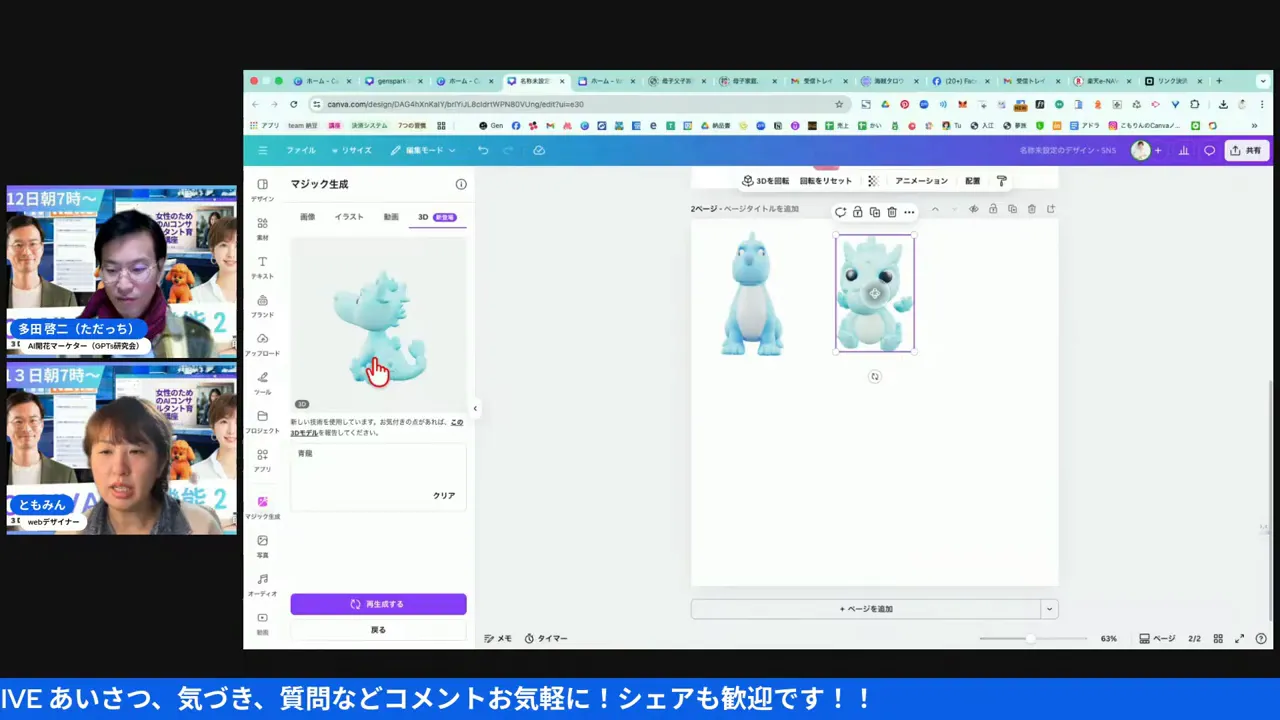Switch to the 動画 generation tab
The width and height of the screenshot is (1280, 720).
(390, 217)
